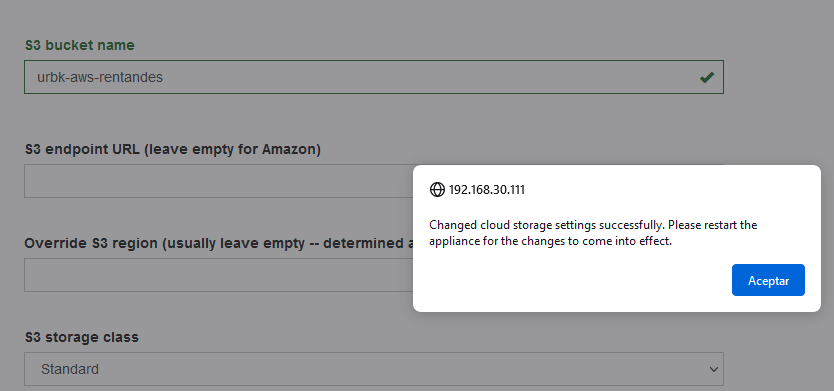The image size is (834, 391).
Task: Click the "S3 storage class" label
Action: click(82, 337)
